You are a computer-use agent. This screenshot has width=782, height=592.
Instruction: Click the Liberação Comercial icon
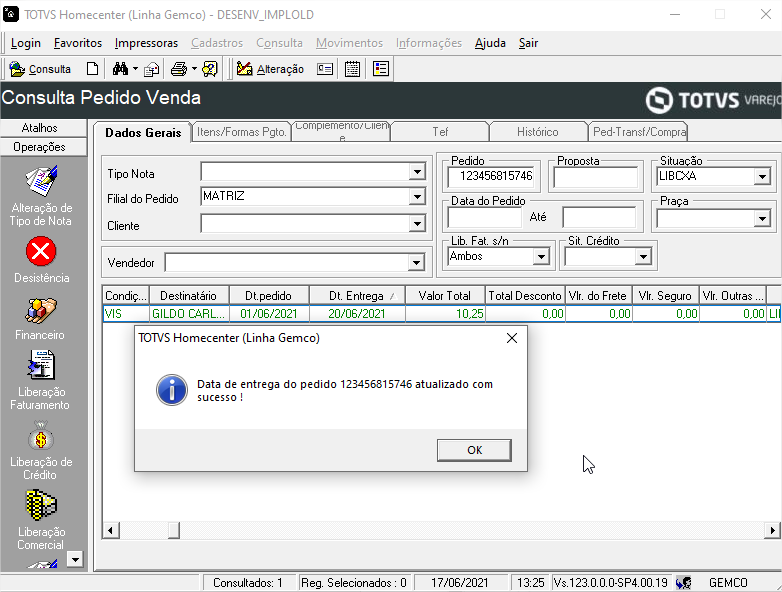coord(41,505)
